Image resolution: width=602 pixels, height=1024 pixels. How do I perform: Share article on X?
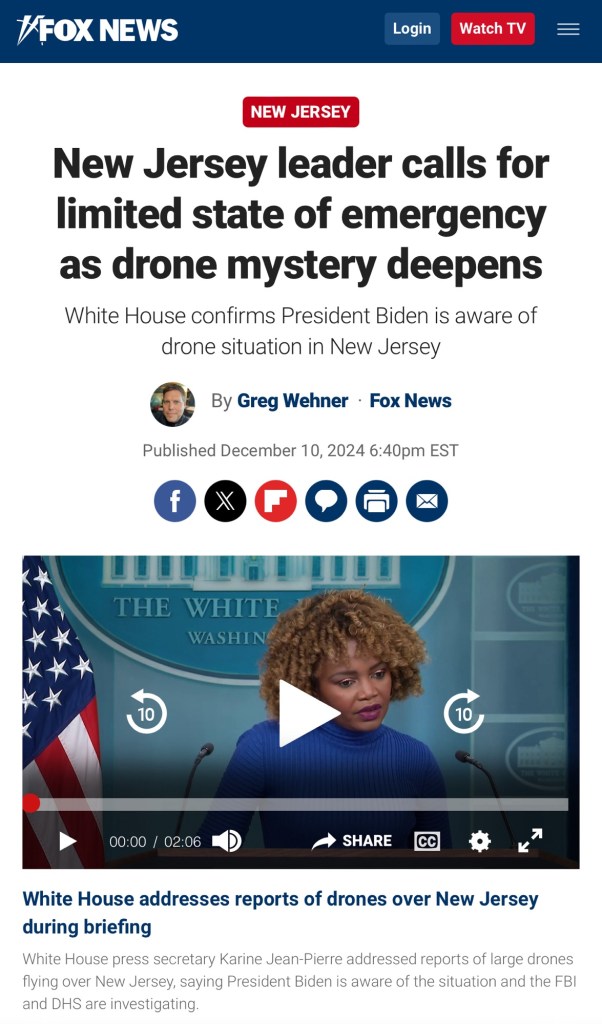(225, 501)
